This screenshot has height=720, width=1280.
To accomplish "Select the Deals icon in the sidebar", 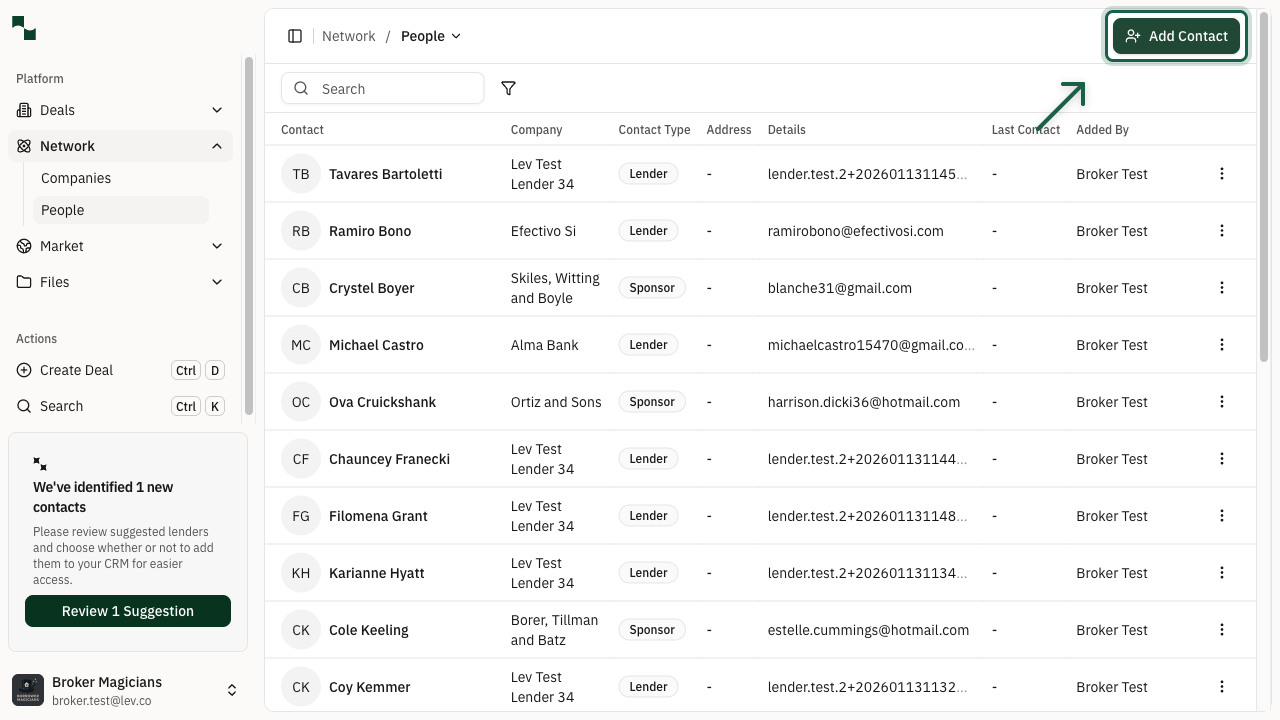I will coord(22,110).
